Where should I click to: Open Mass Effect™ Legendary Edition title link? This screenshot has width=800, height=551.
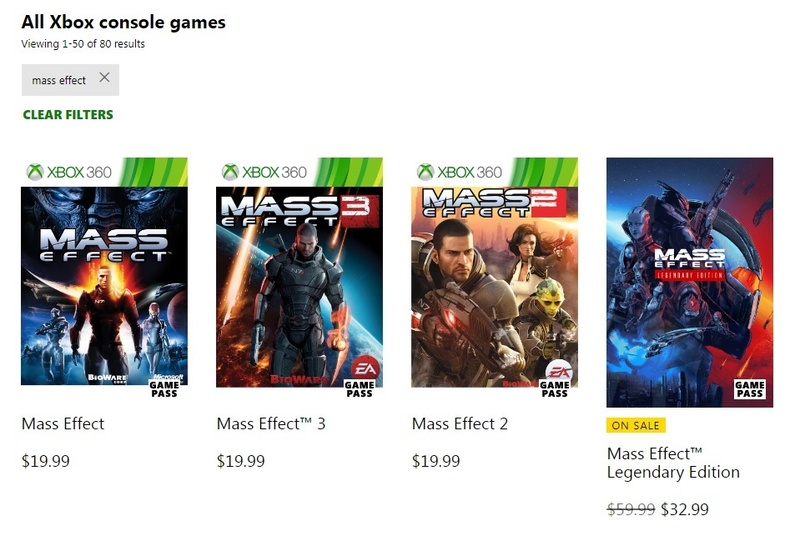point(673,463)
